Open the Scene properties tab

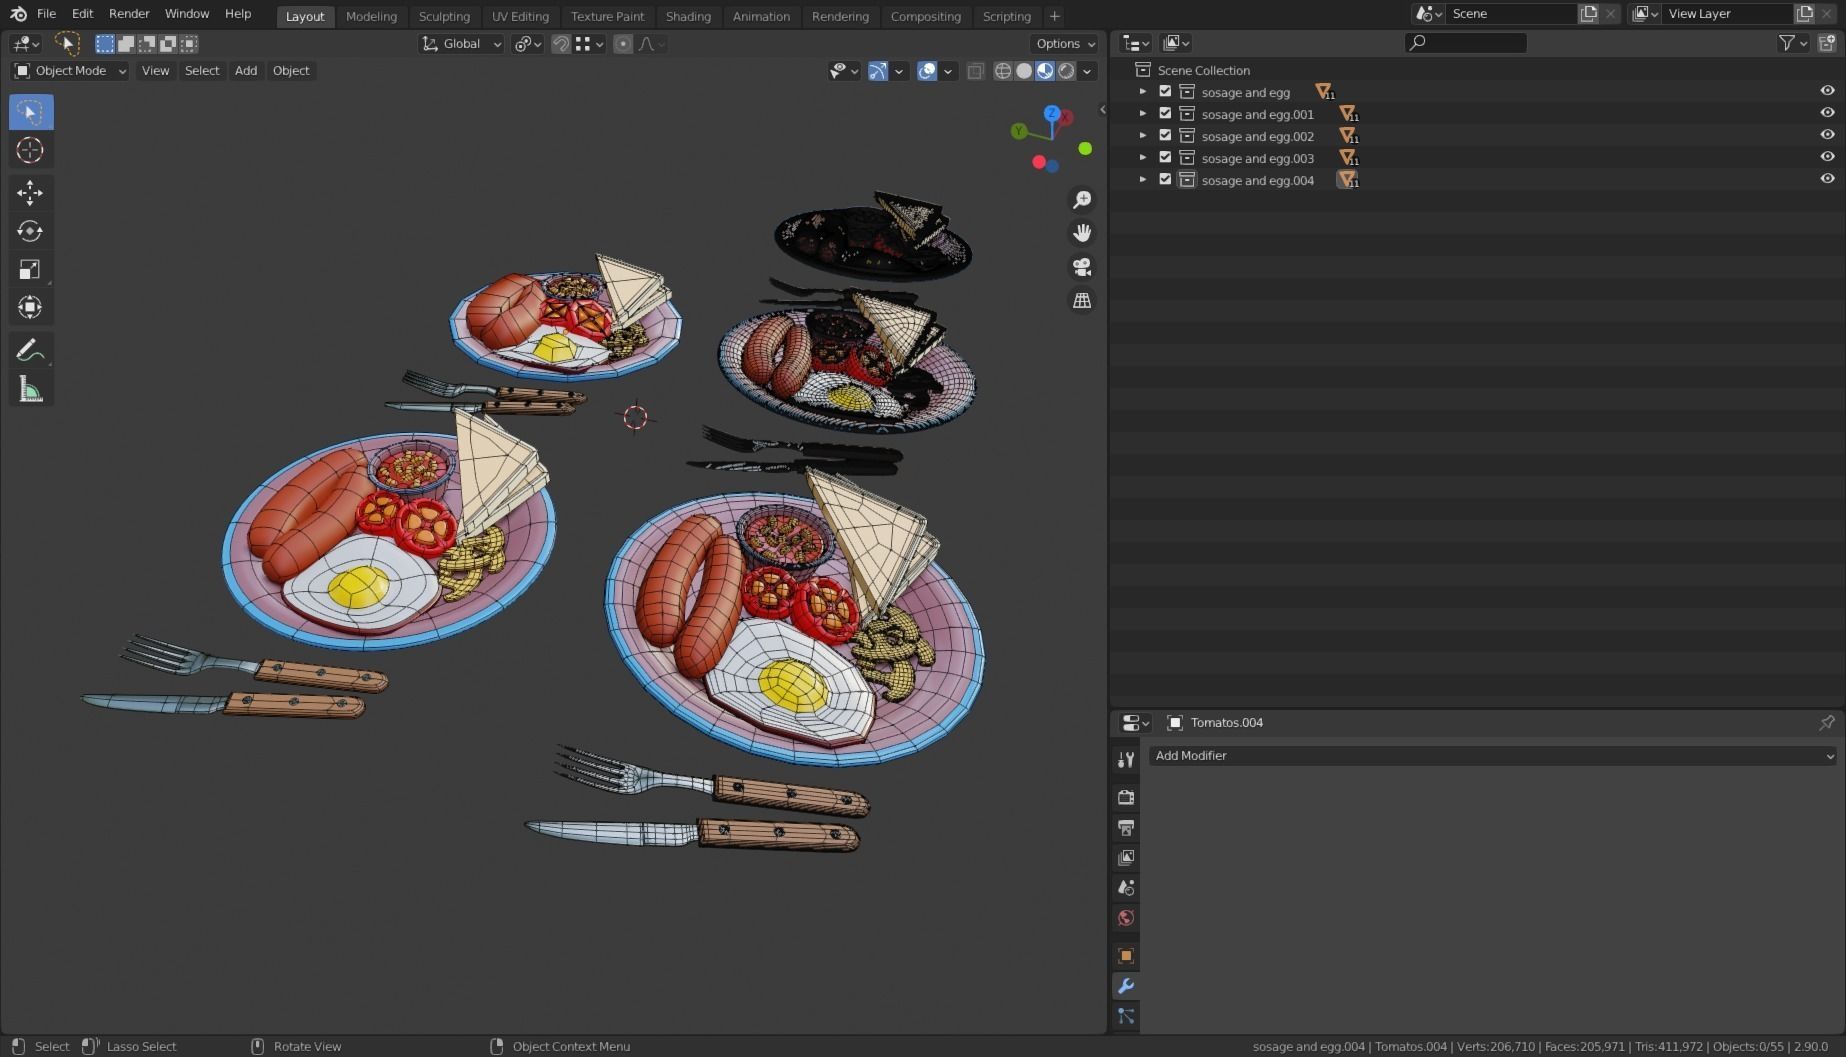(x=1126, y=888)
